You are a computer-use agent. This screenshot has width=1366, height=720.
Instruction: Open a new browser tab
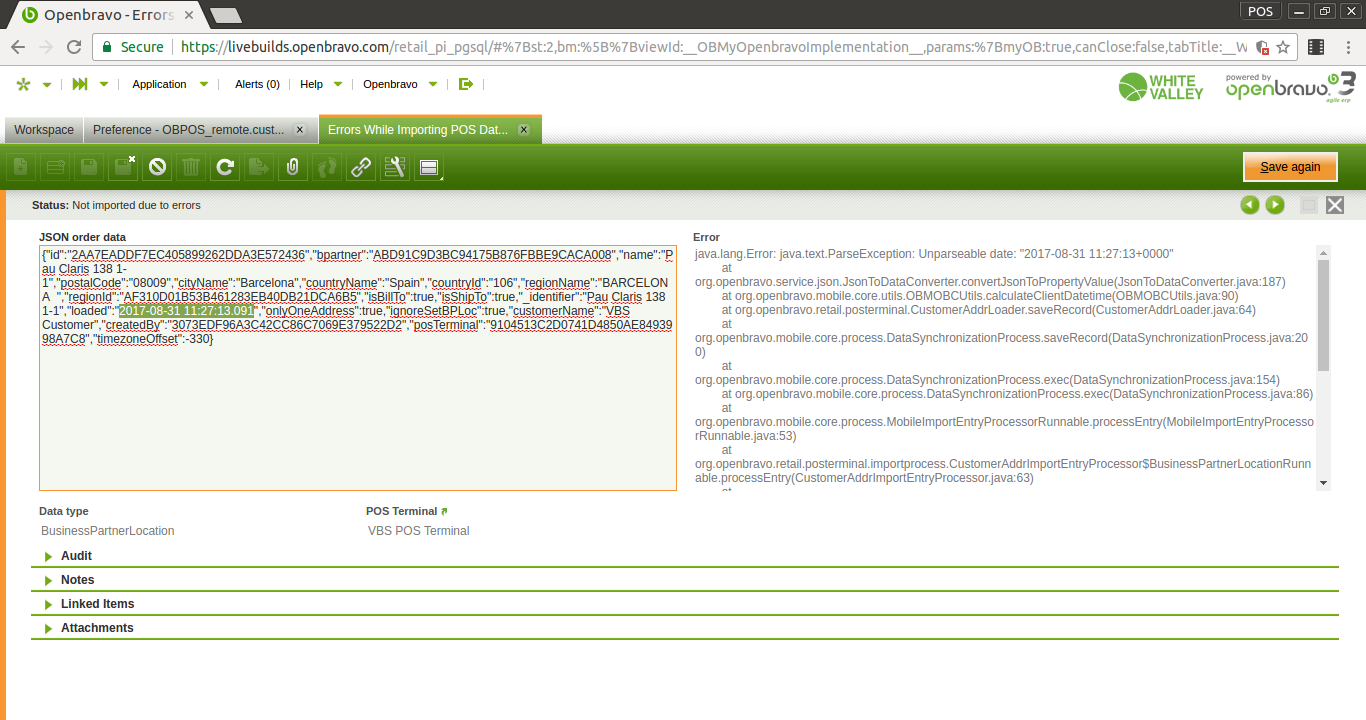pos(226,14)
